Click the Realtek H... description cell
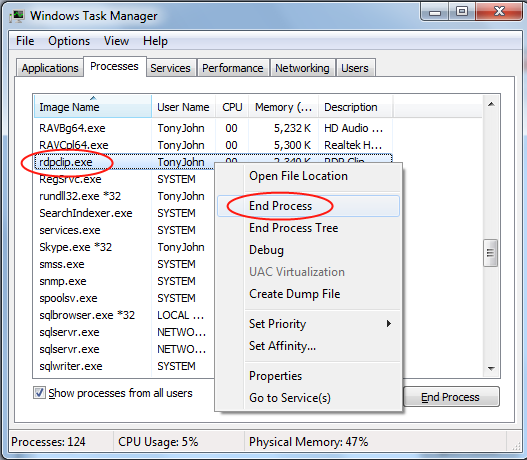This screenshot has height=460, width=527. pos(353,145)
